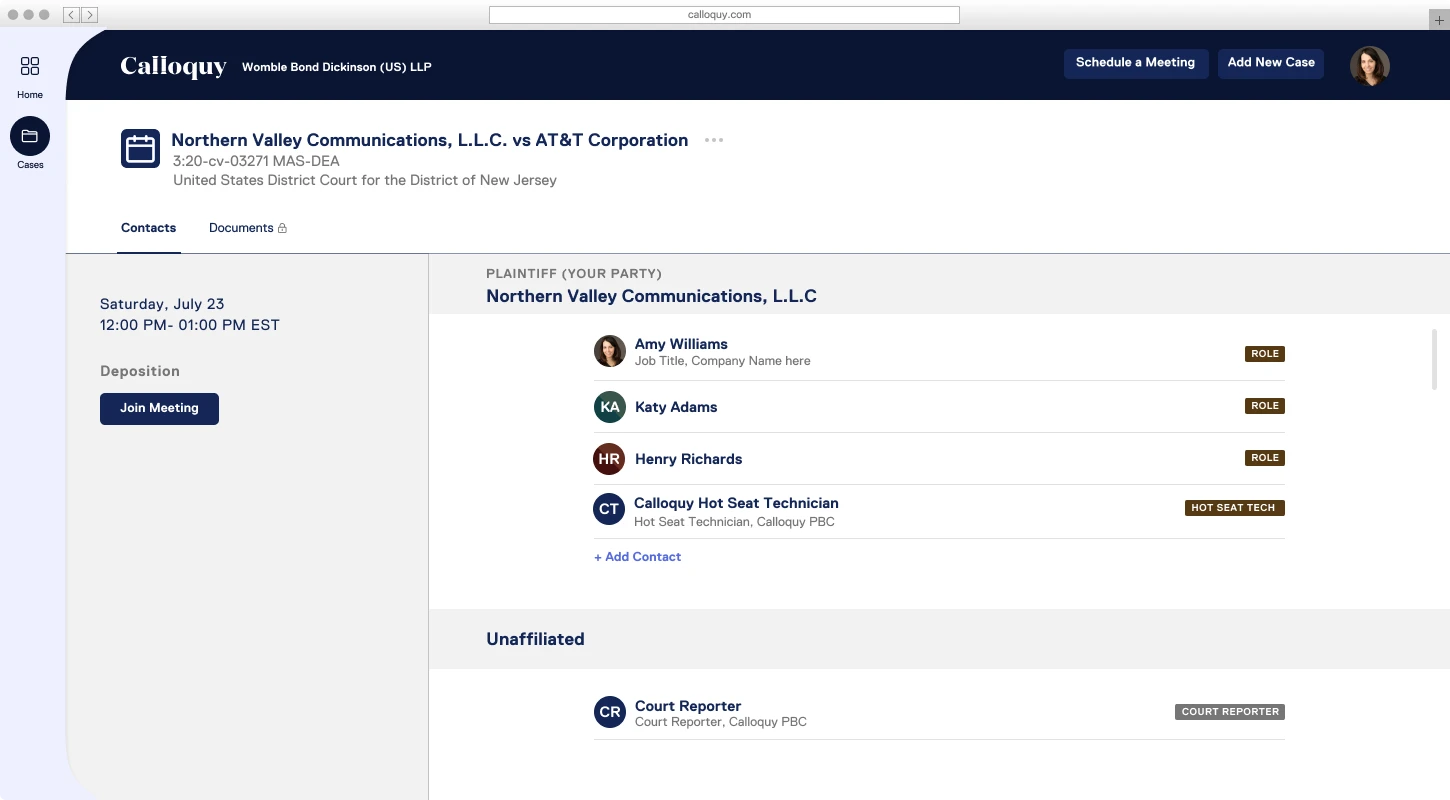Click the CT Hot Seat Technician avatar
The image size is (1450, 800).
(609, 509)
